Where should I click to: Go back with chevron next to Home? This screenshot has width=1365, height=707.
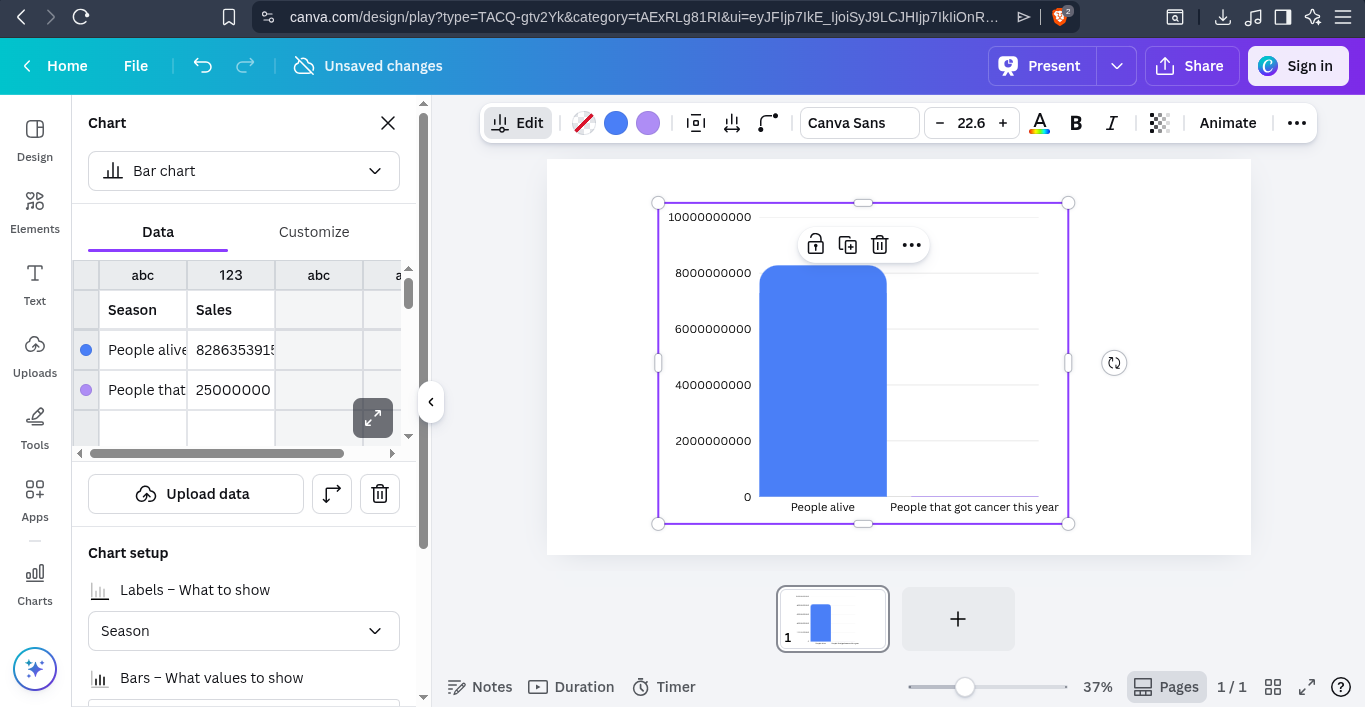pos(27,66)
